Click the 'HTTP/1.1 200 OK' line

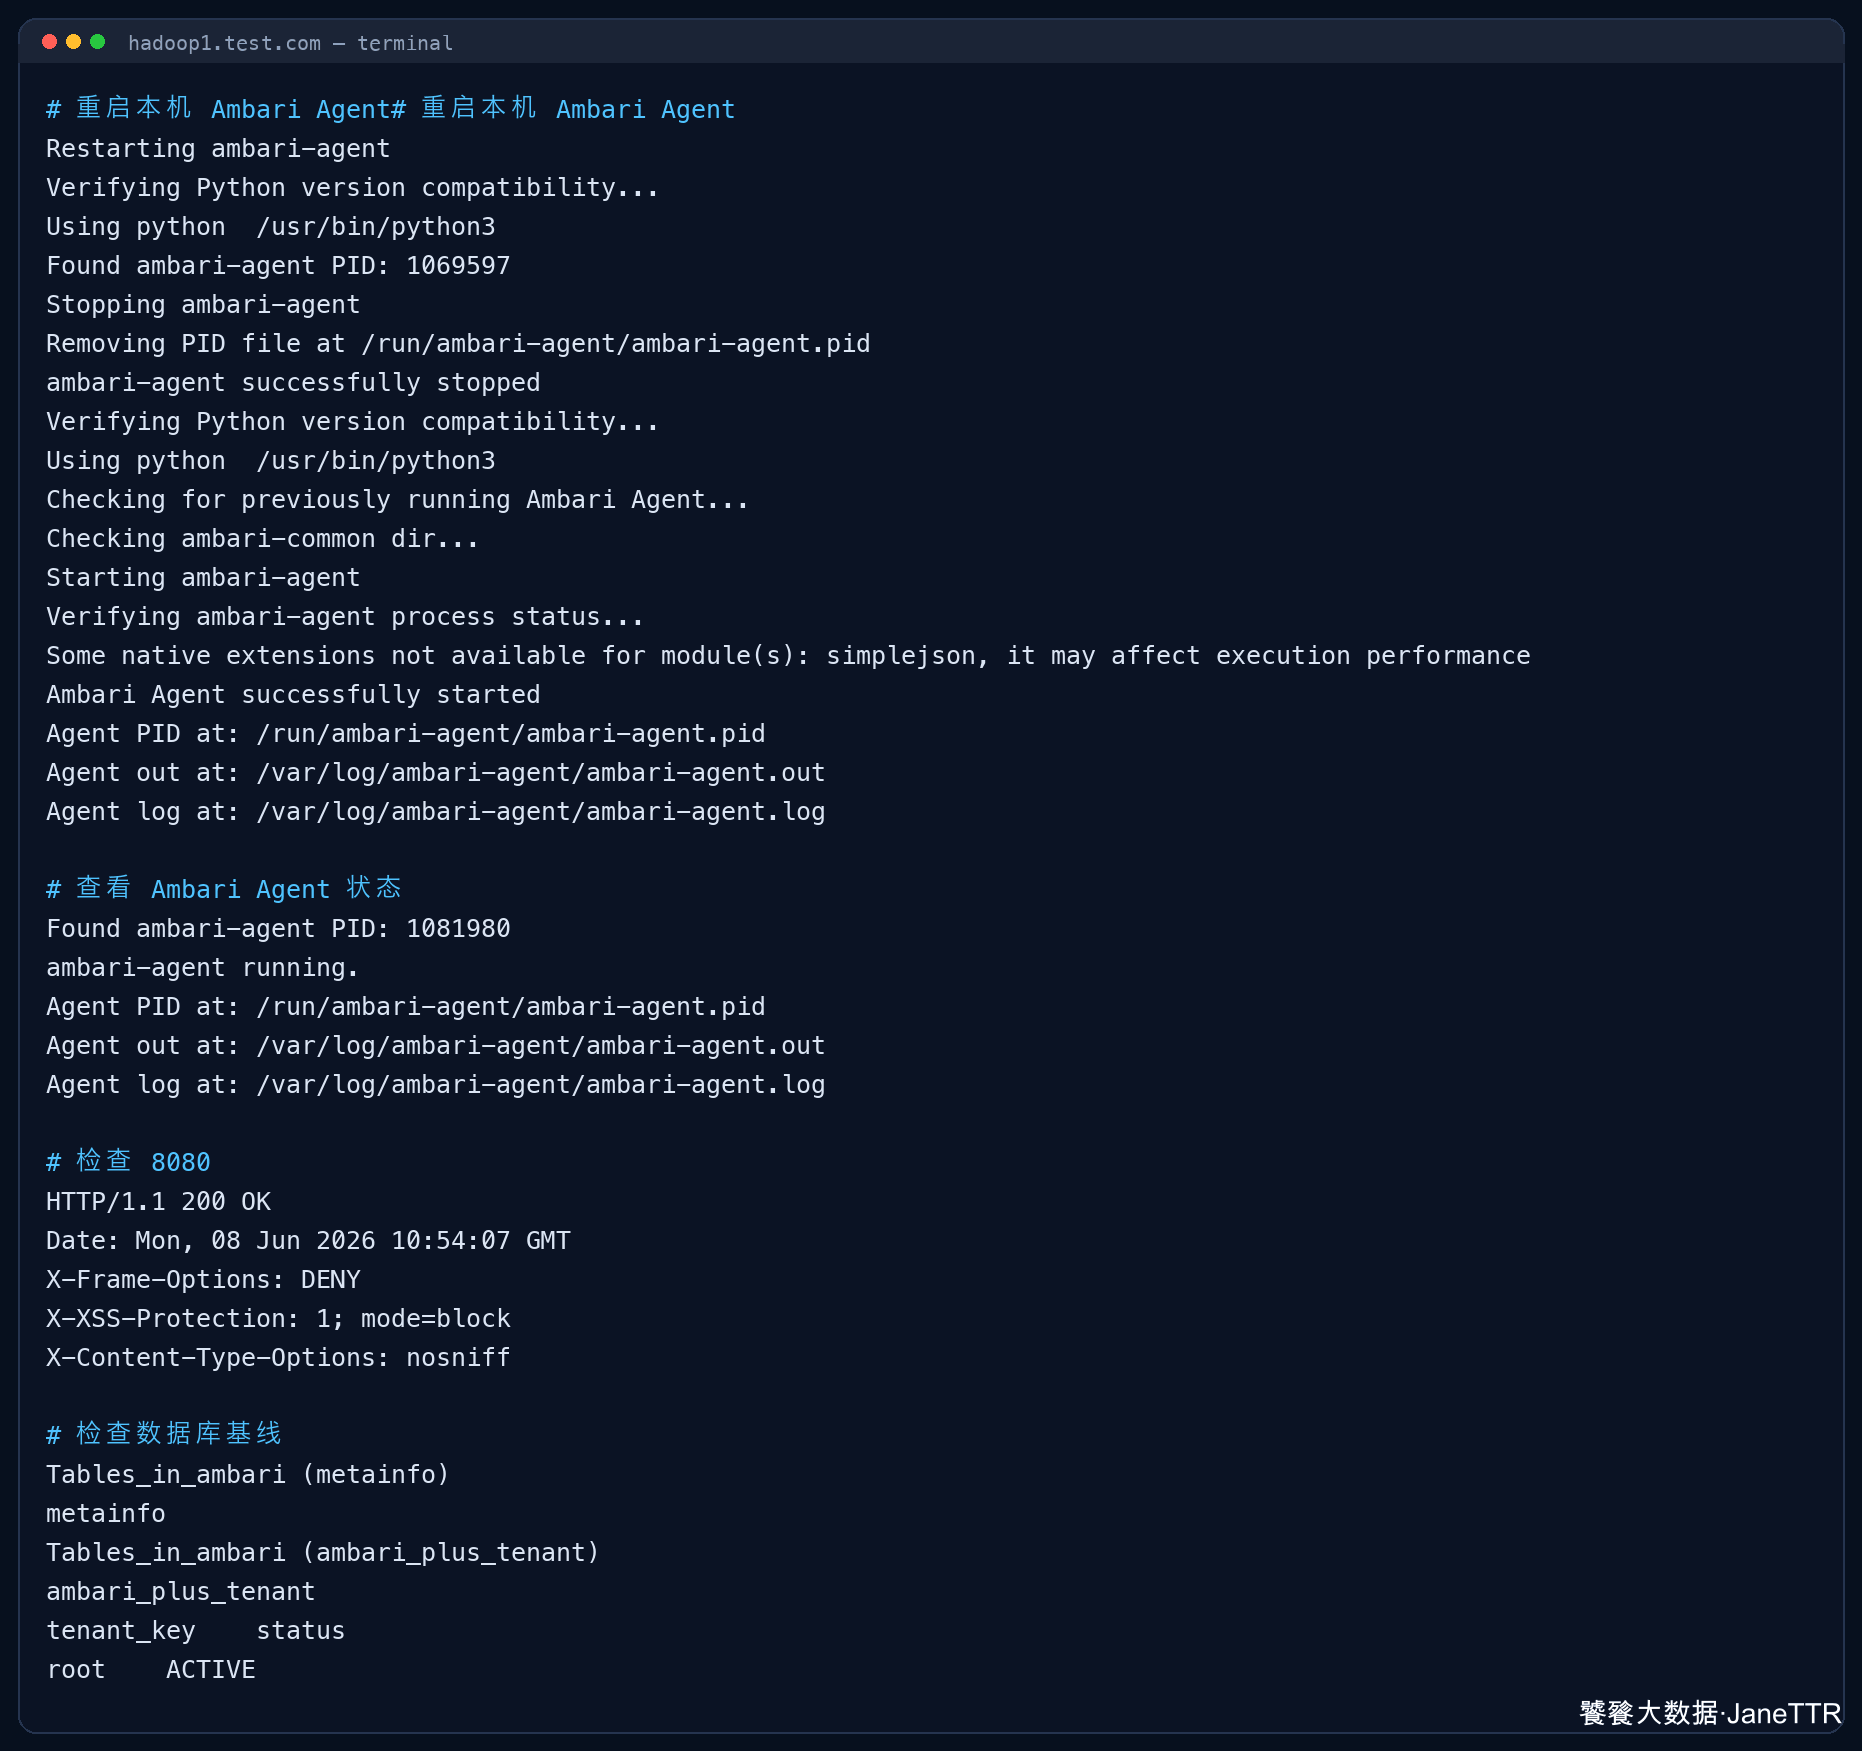coord(158,1202)
